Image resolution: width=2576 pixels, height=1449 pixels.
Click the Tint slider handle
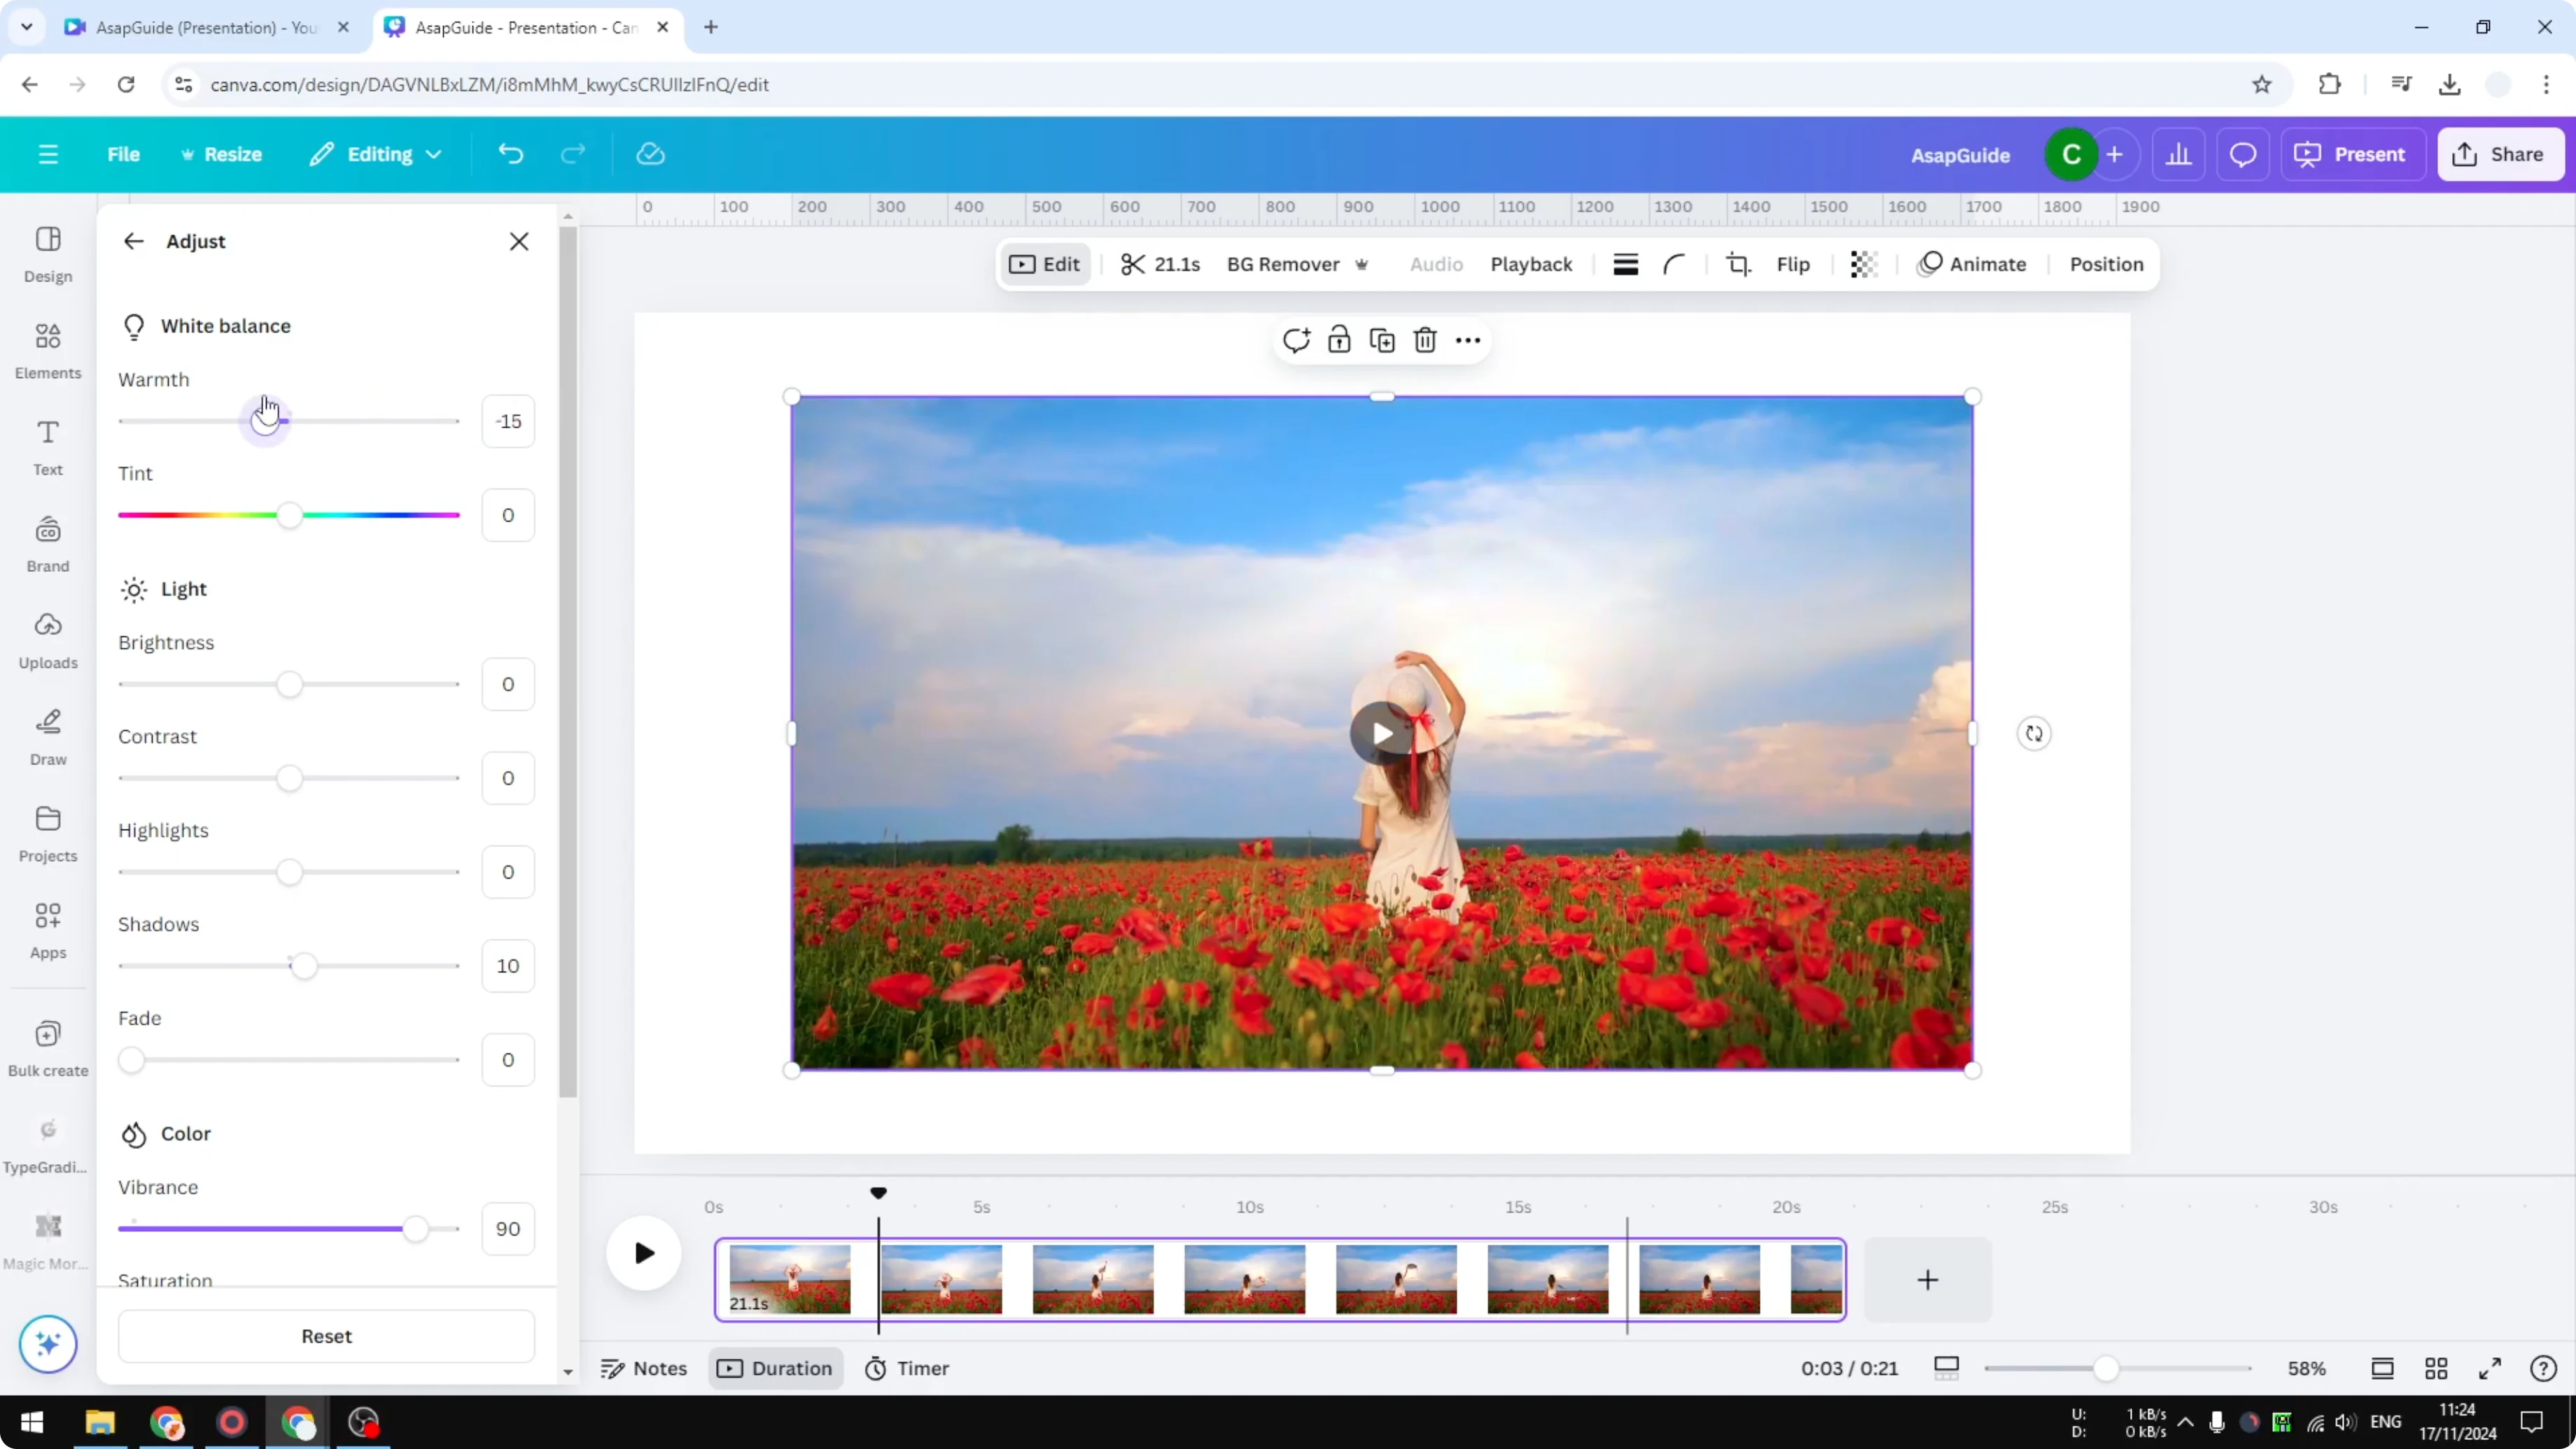[x=288, y=515]
